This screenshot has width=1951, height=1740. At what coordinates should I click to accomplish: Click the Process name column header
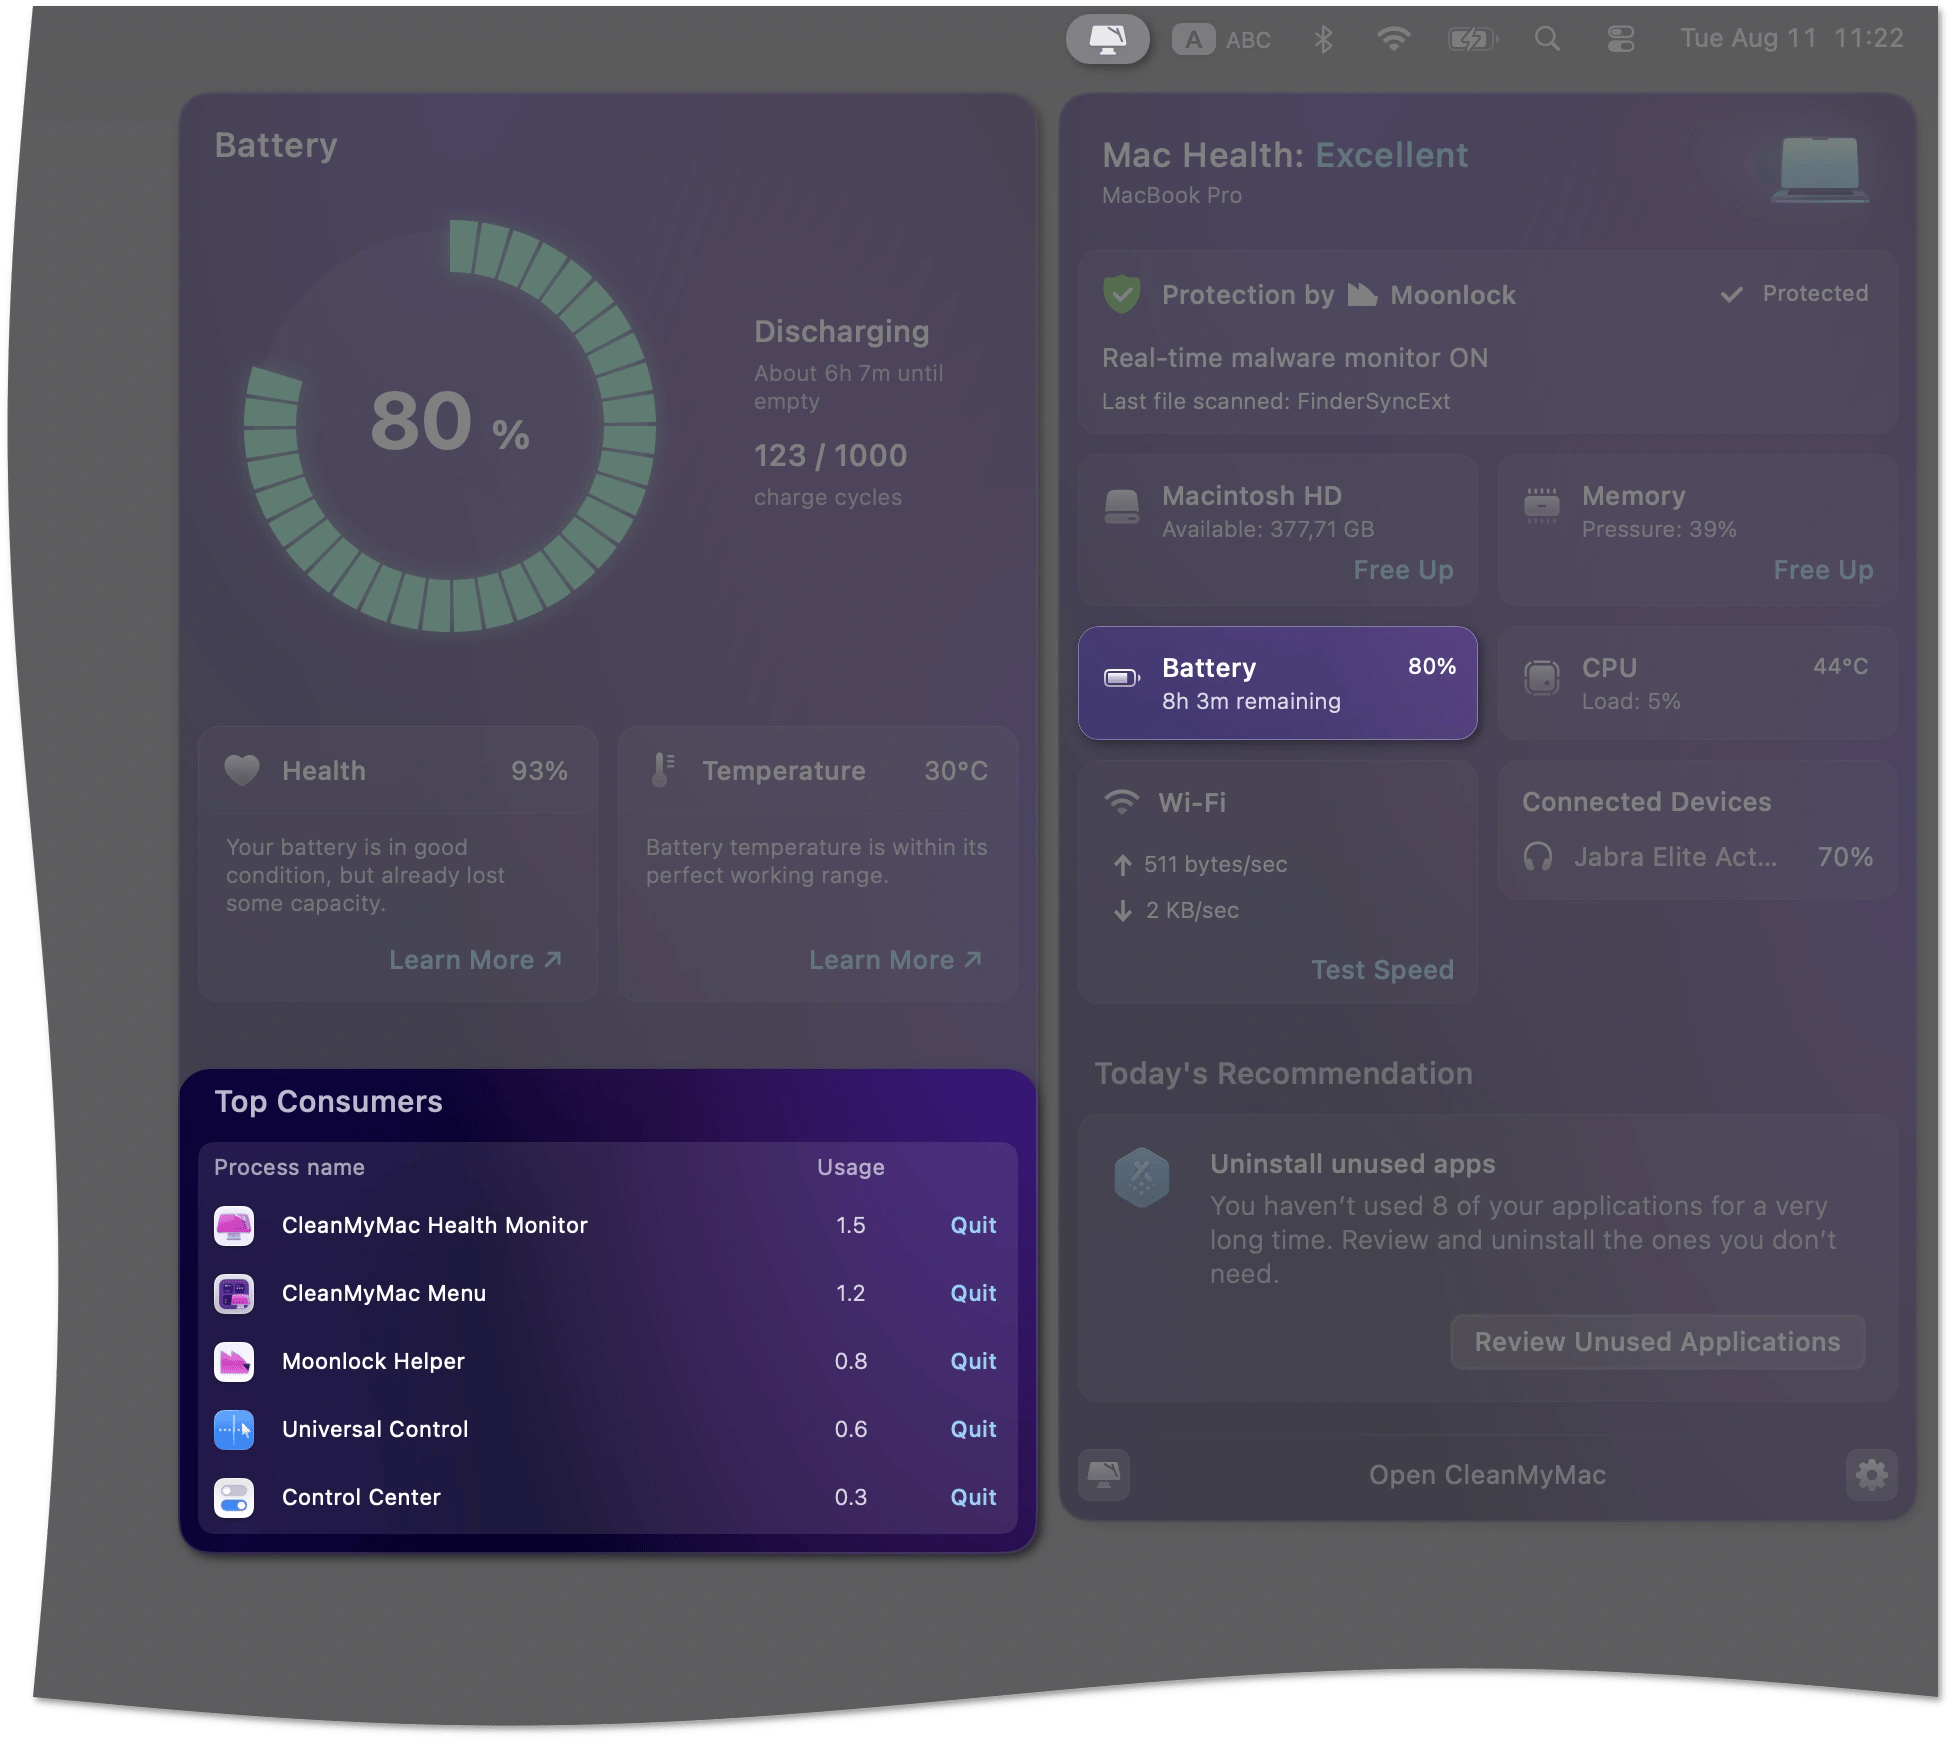click(x=289, y=1167)
